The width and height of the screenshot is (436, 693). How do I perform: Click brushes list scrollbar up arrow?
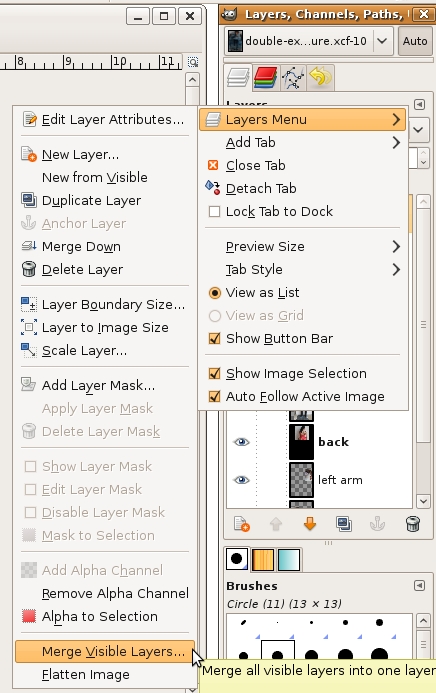(423, 621)
